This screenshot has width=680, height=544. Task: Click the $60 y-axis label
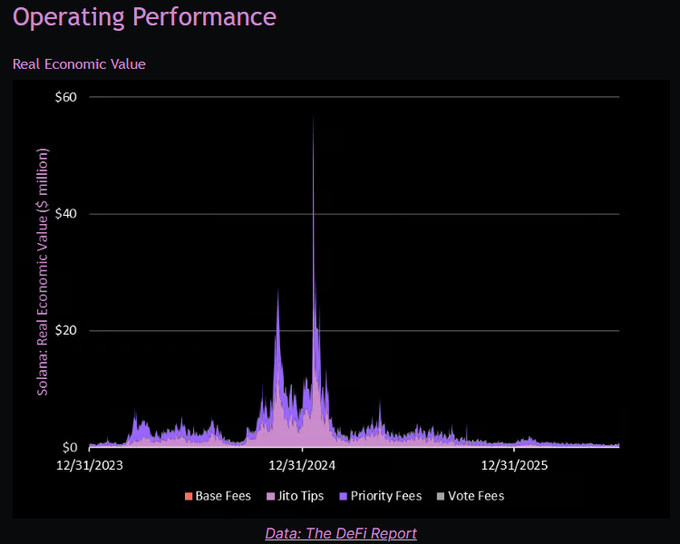[66, 97]
